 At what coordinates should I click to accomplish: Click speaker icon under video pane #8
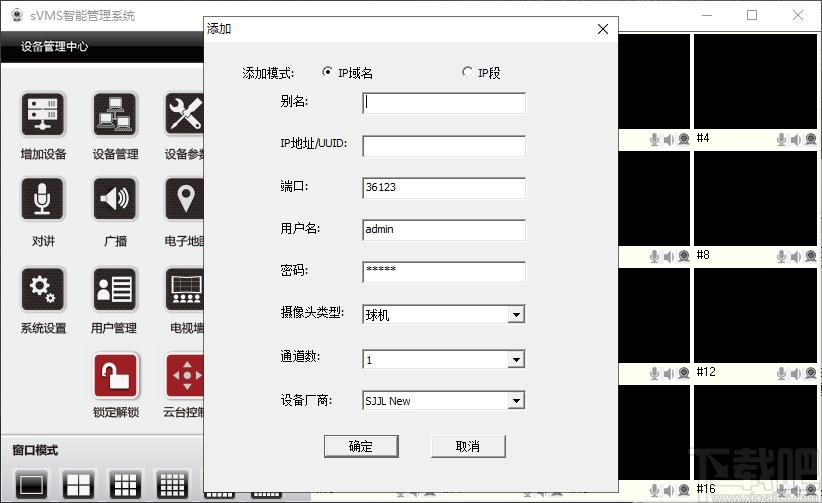(796, 256)
